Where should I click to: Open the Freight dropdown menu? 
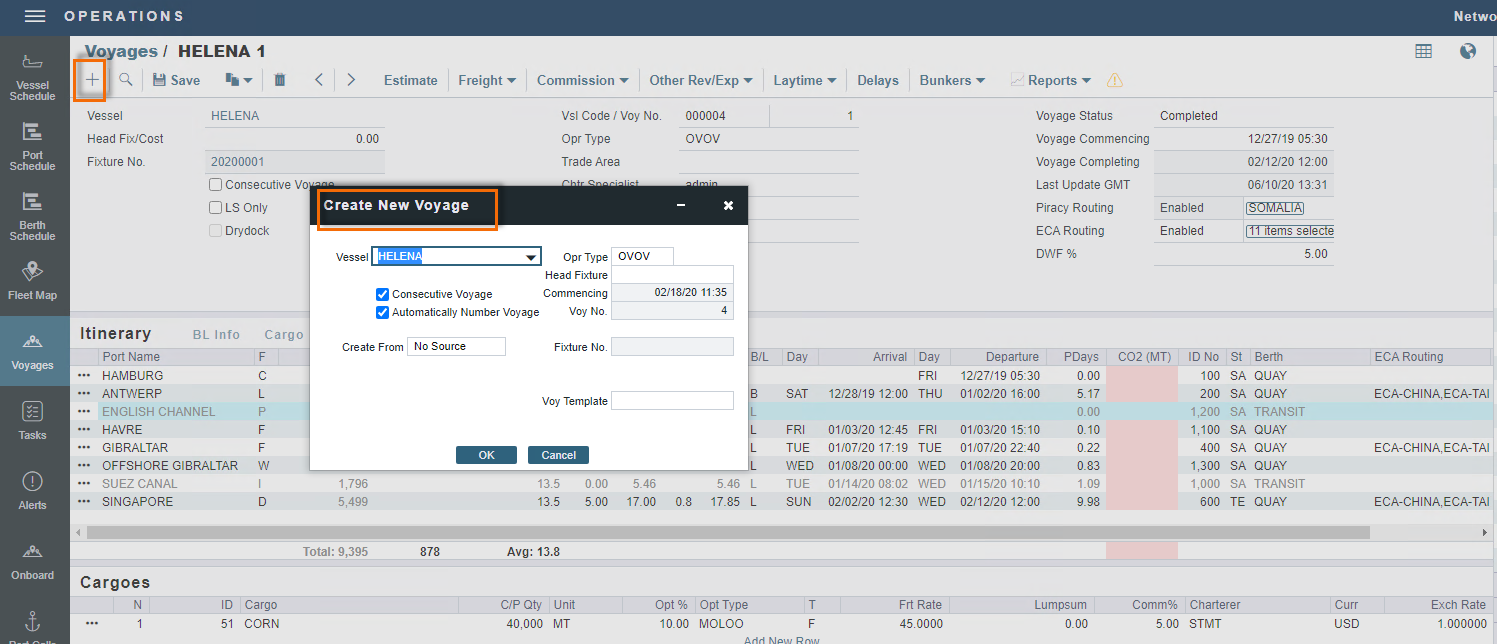487,80
